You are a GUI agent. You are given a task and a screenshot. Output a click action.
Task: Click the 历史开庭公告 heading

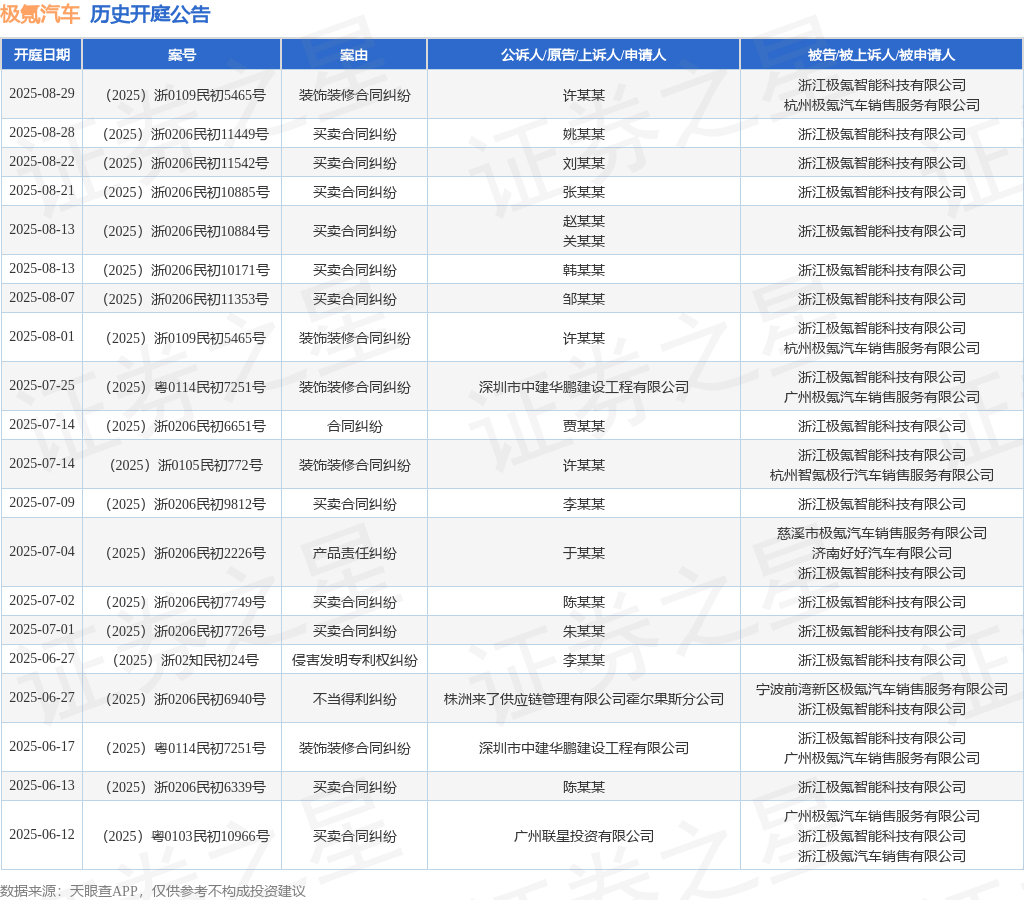coord(150,14)
